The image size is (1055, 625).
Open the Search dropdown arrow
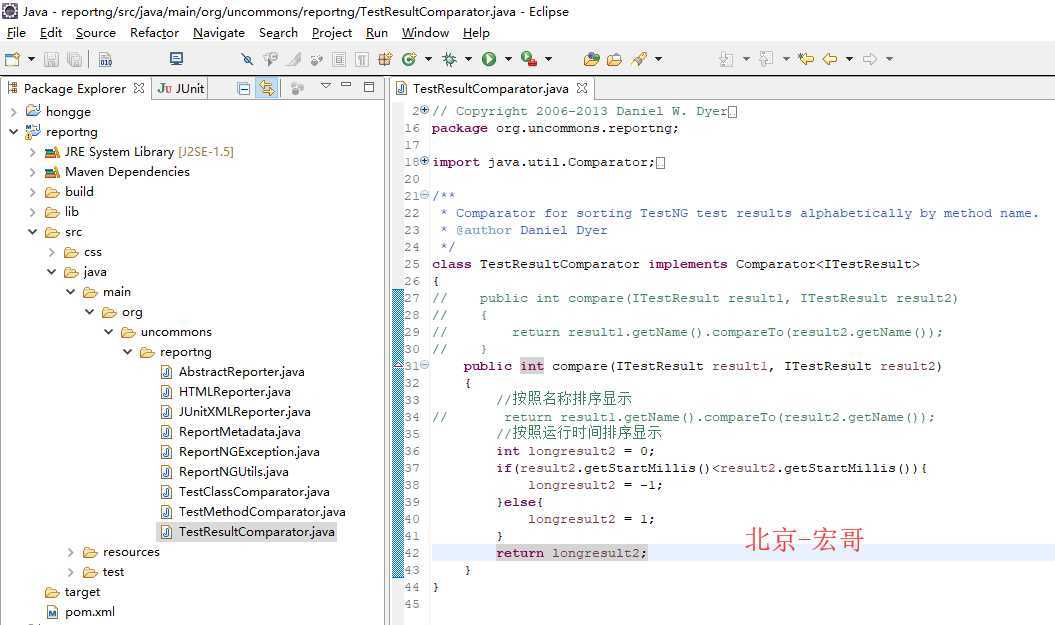point(658,59)
